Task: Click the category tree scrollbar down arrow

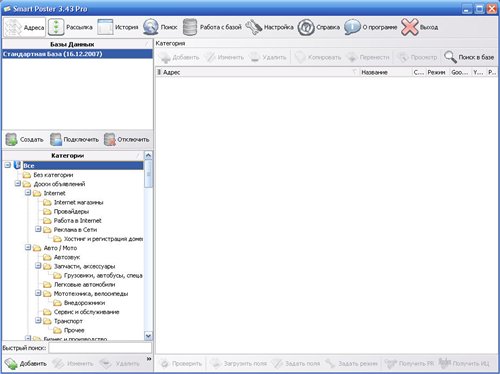Action: pyautogui.click(x=148, y=336)
